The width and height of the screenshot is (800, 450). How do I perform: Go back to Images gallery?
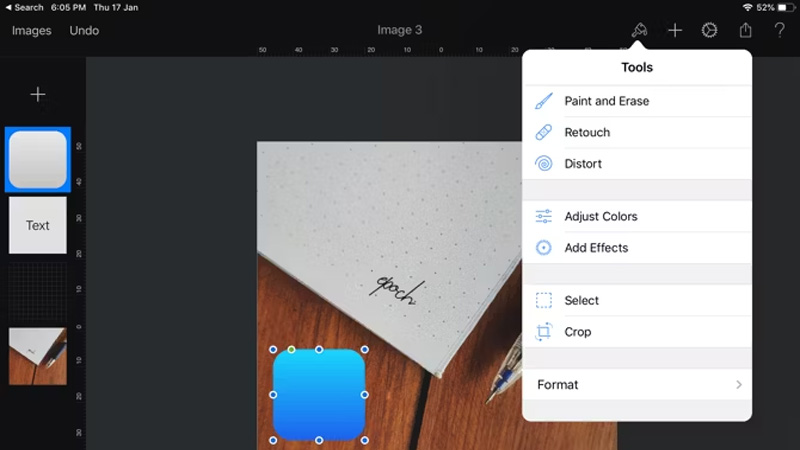(x=32, y=31)
